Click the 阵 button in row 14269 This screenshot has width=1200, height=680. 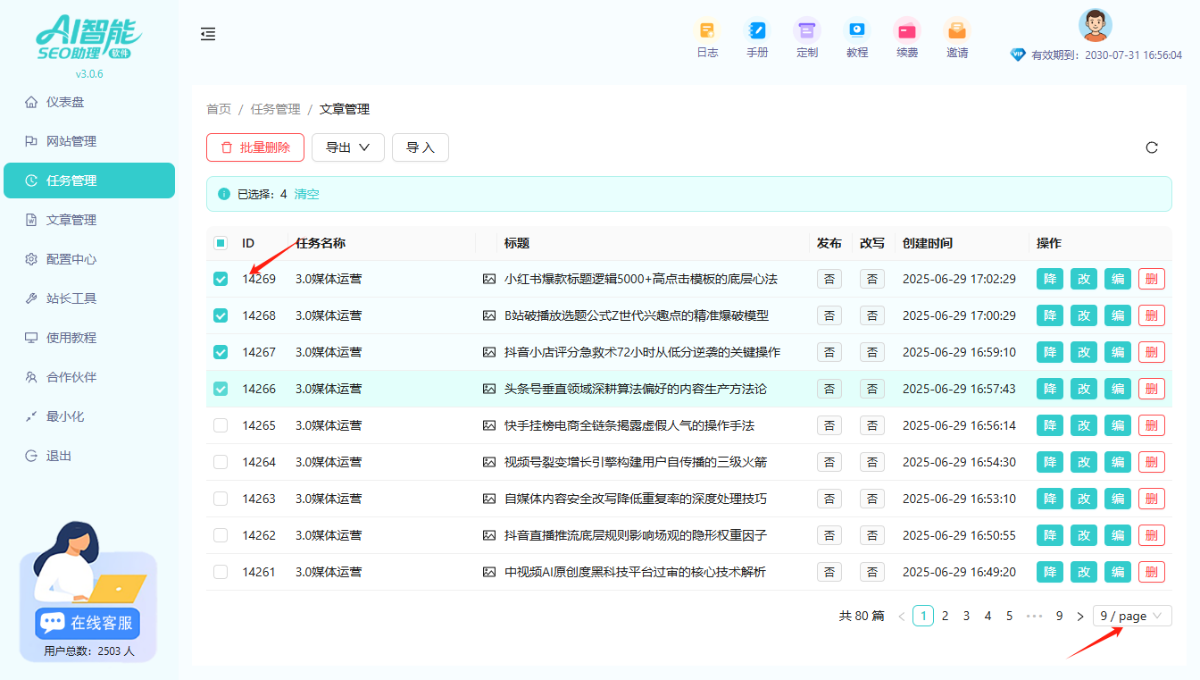pyautogui.click(x=1049, y=279)
